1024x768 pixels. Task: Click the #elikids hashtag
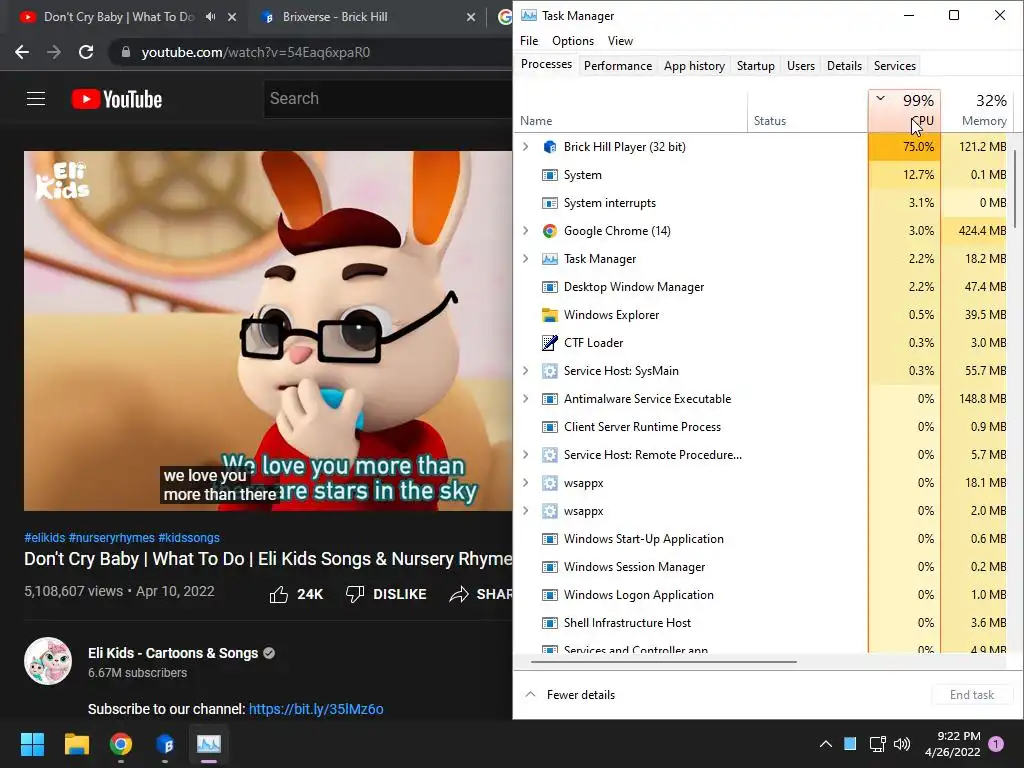point(44,538)
